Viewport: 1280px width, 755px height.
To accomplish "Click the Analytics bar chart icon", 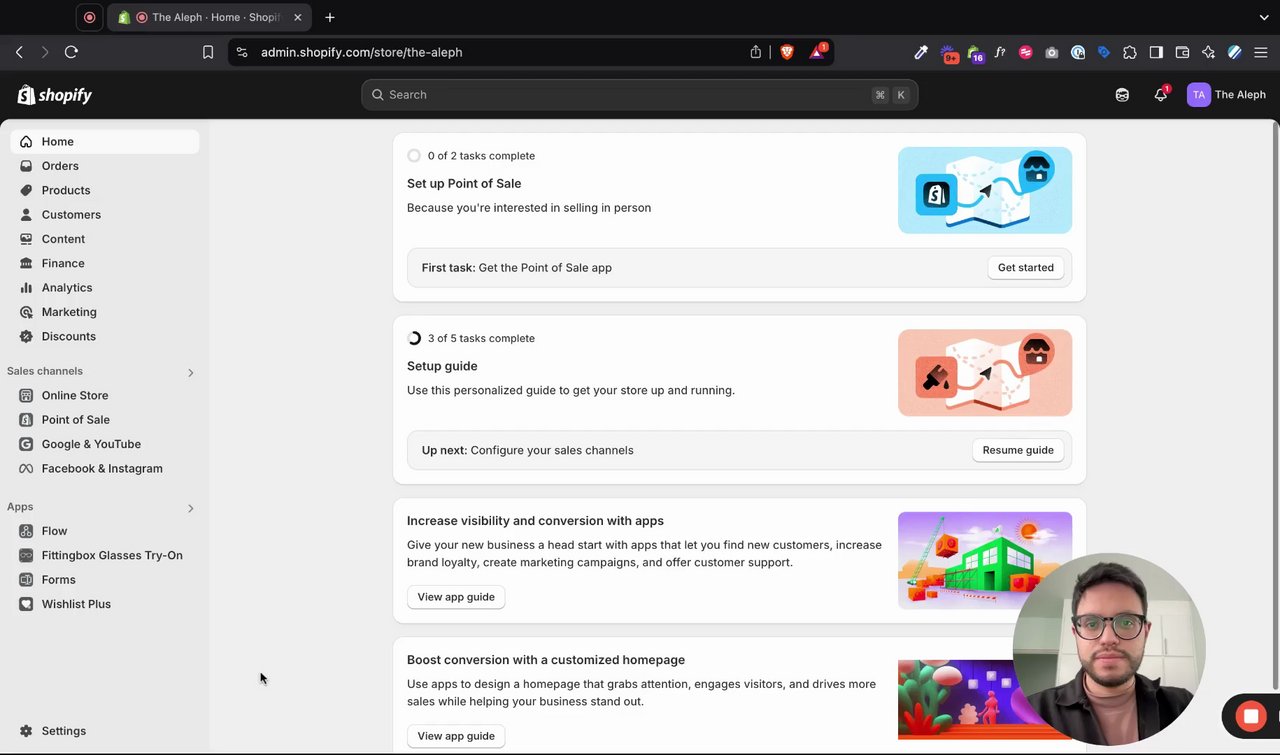I will click(x=26, y=288).
